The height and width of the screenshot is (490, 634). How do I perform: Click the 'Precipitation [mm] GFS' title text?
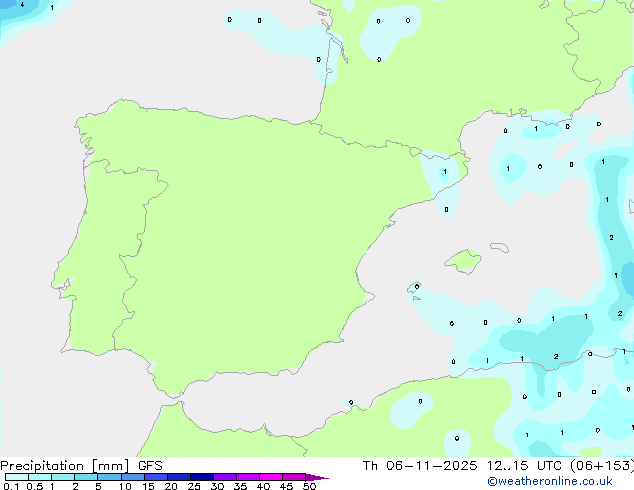tap(81, 466)
